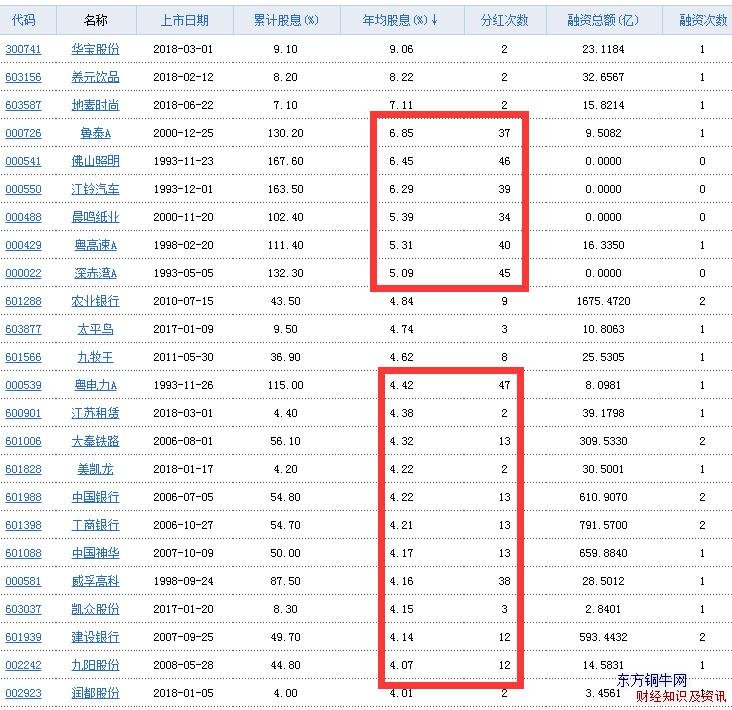Open stock code link 002242
This screenshot has height=710, width=732.
23,665
